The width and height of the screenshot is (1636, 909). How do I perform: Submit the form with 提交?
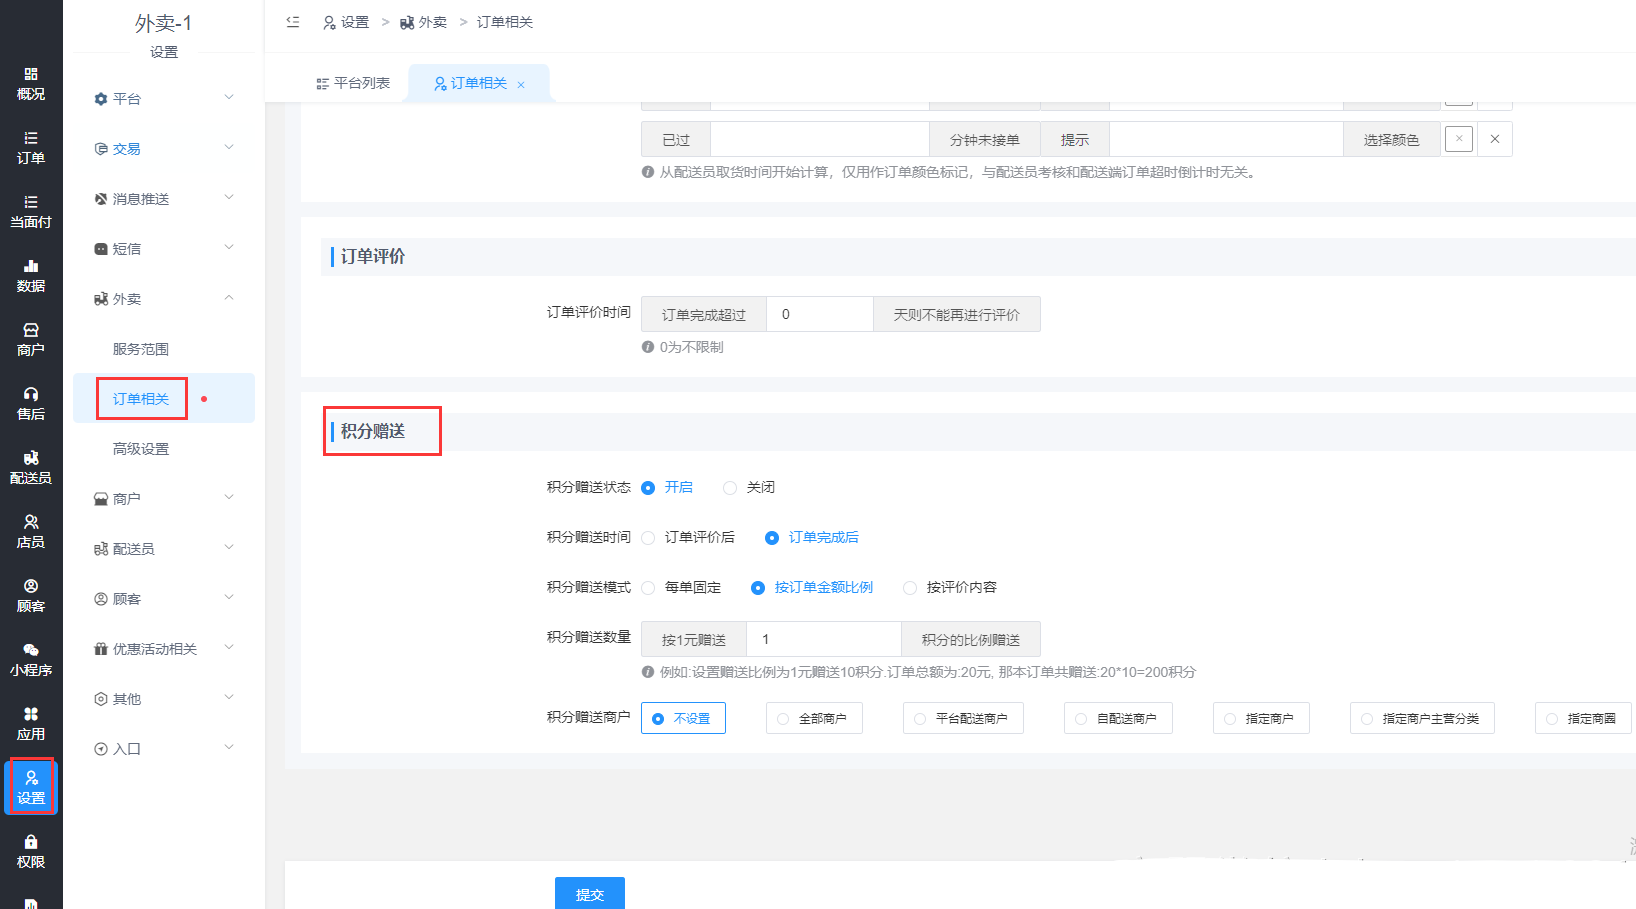tap(590, 894)
